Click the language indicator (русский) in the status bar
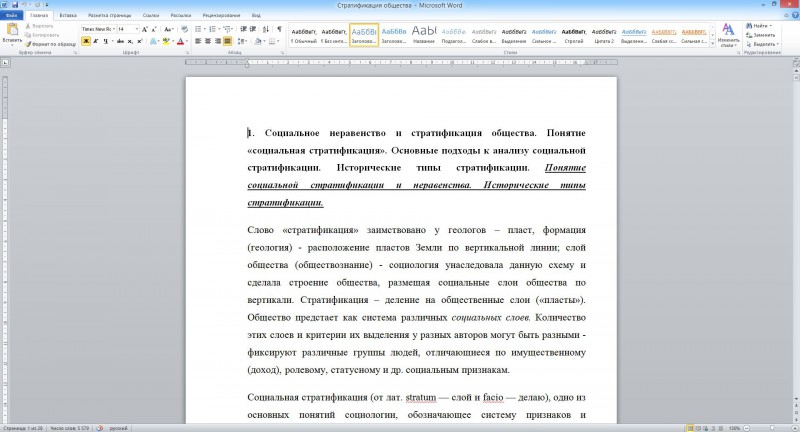Screen dimensions: 800x432 118,428
